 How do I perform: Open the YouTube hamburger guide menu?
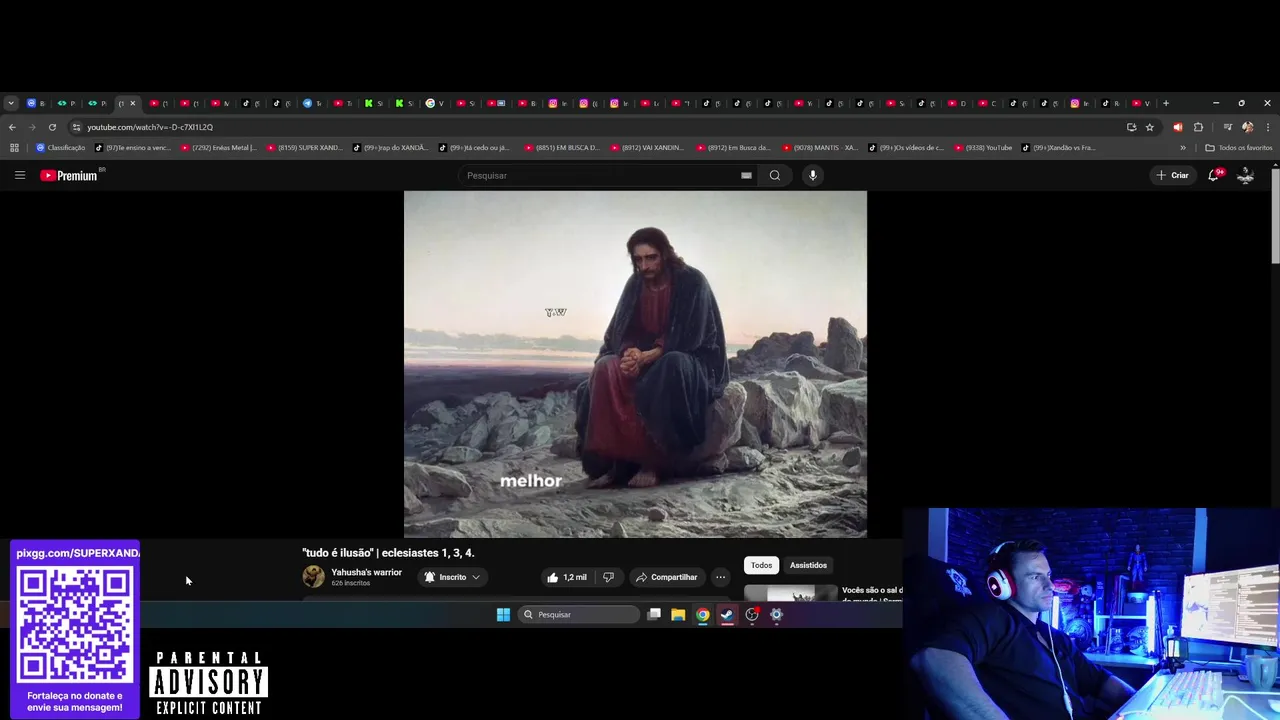19,175
